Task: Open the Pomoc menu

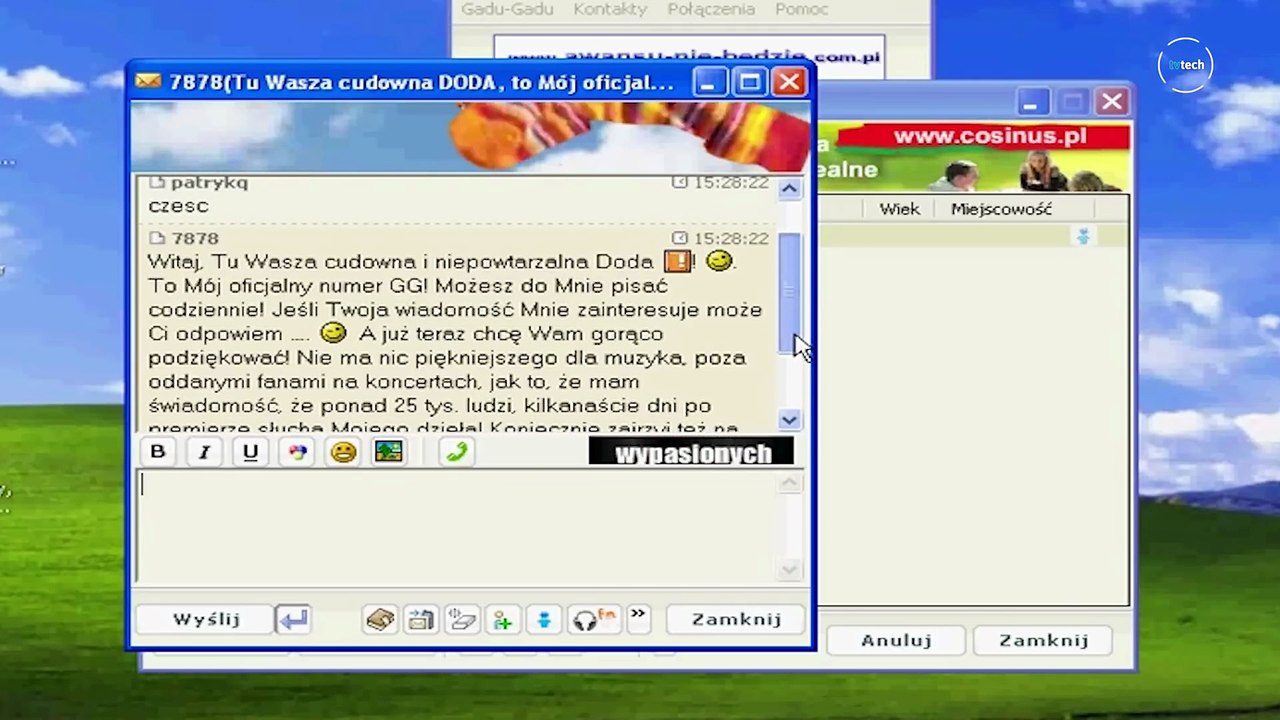Action: point(802,9)
